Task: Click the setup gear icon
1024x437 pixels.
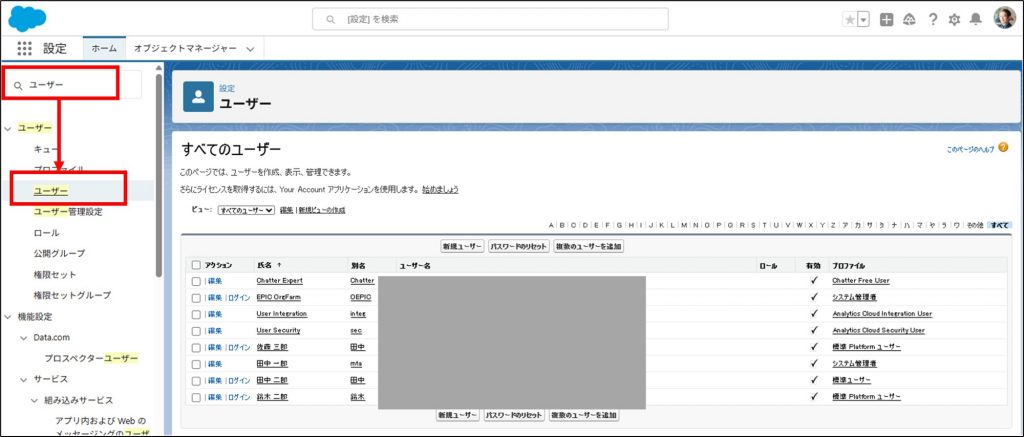Action: (x=954, y=19)
